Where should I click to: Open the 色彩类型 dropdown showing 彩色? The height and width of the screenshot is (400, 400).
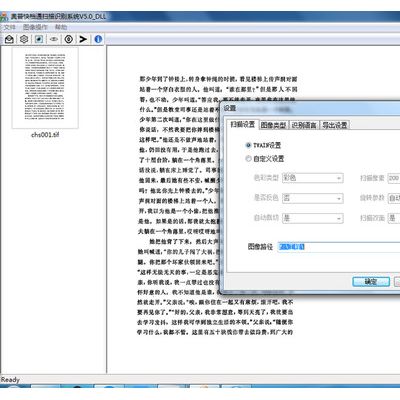313,178
